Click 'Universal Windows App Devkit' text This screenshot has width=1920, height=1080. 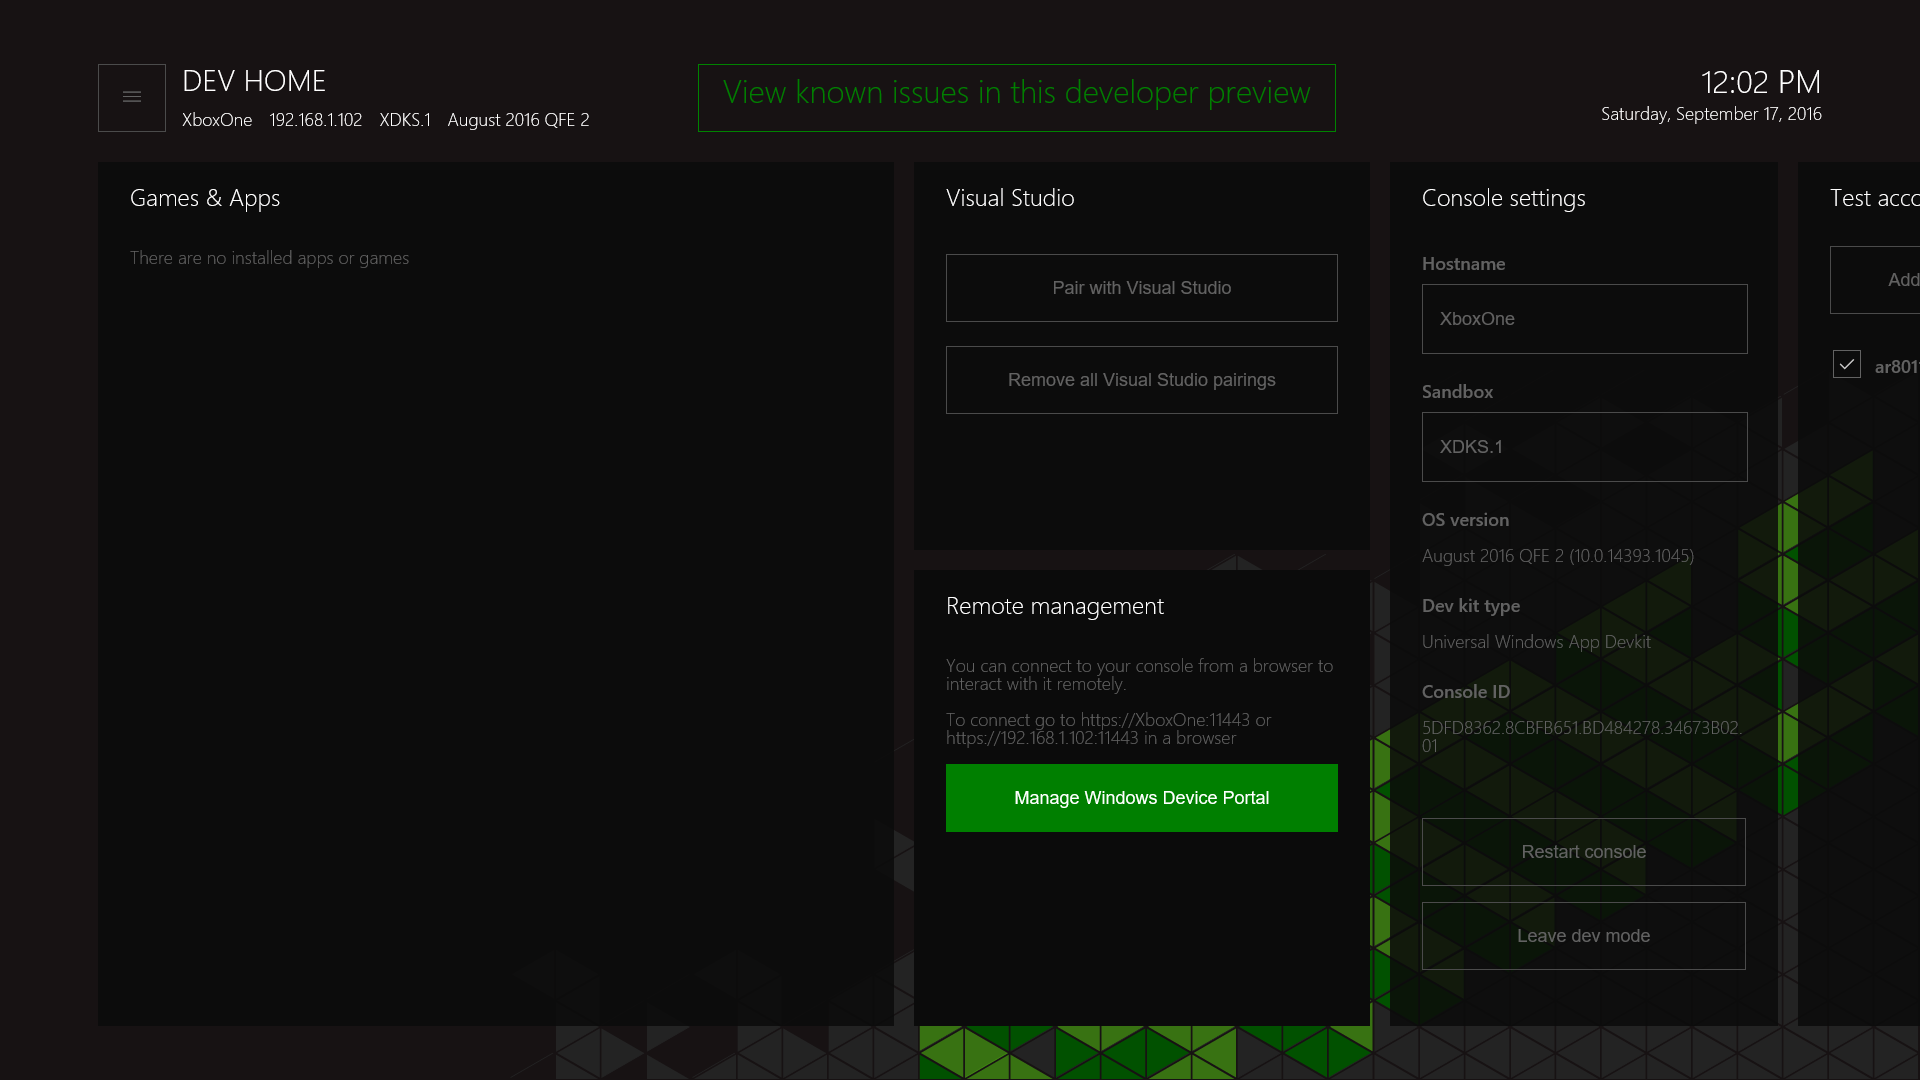1536,642
